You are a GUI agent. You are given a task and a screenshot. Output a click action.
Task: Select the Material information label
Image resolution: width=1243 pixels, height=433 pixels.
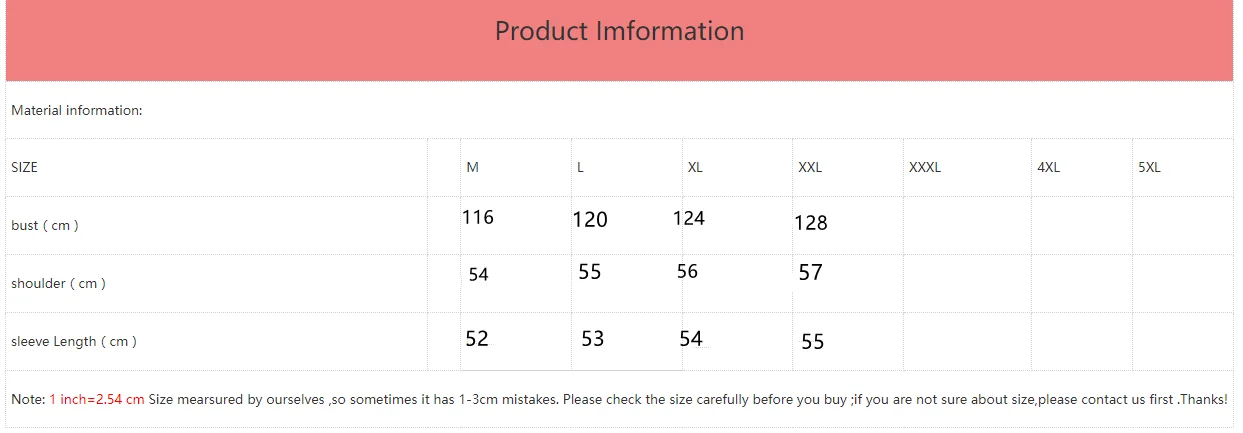tap(77, 110)
